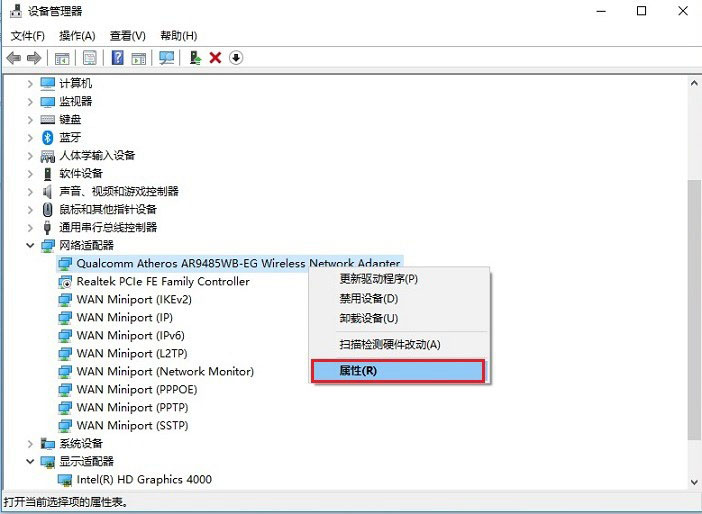Viewport: 702px width, 514px height.
Task: Choose 卸载设备(U) from context menu
Action: click(399, 318)
